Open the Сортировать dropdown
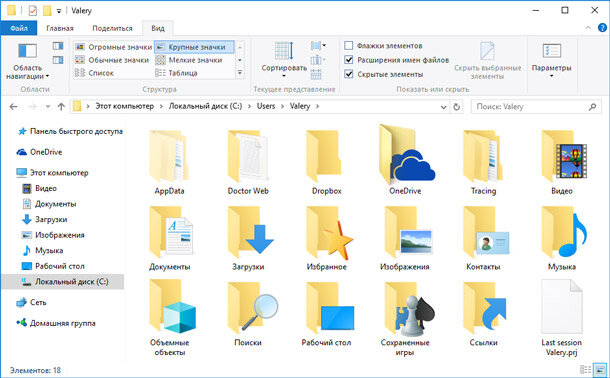The image size is (610, 378). tap(284, 60)
